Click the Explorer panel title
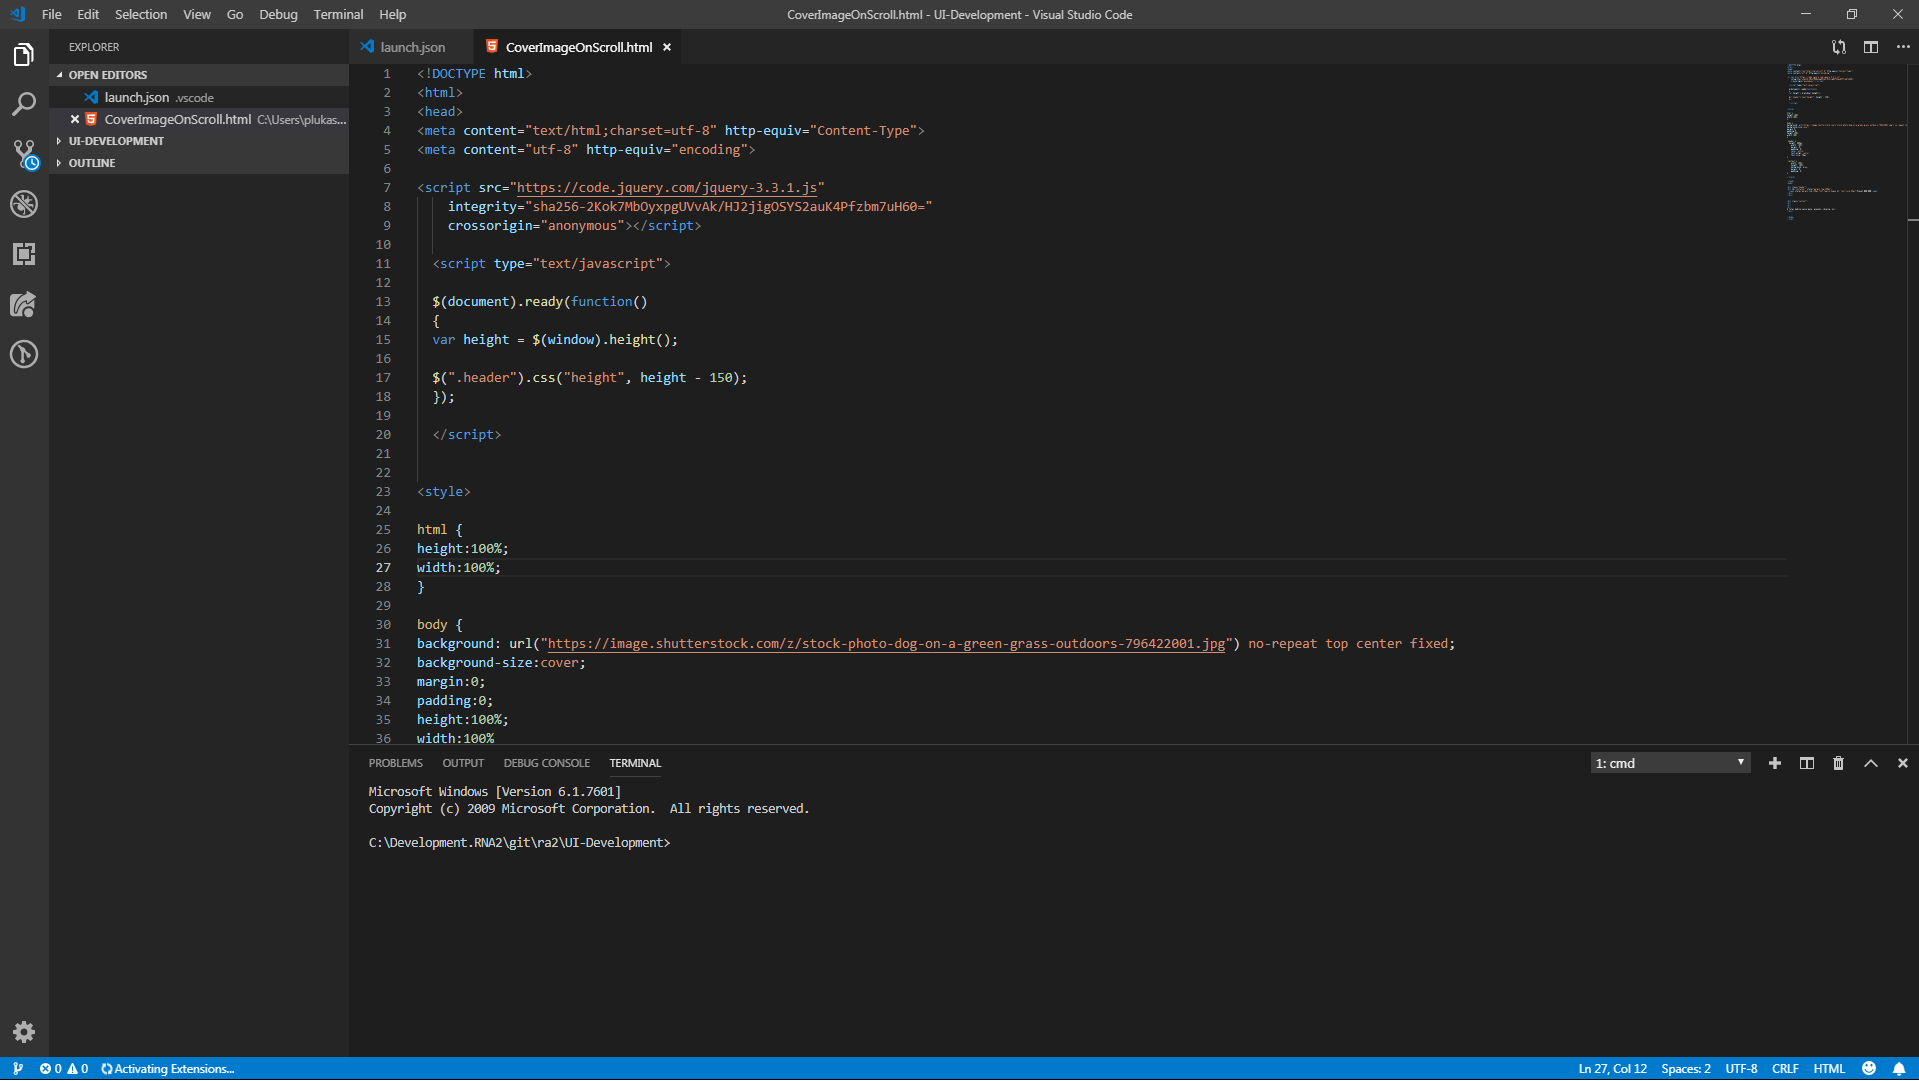This screenshot has height=1081, width=1919. pos(94,47)
